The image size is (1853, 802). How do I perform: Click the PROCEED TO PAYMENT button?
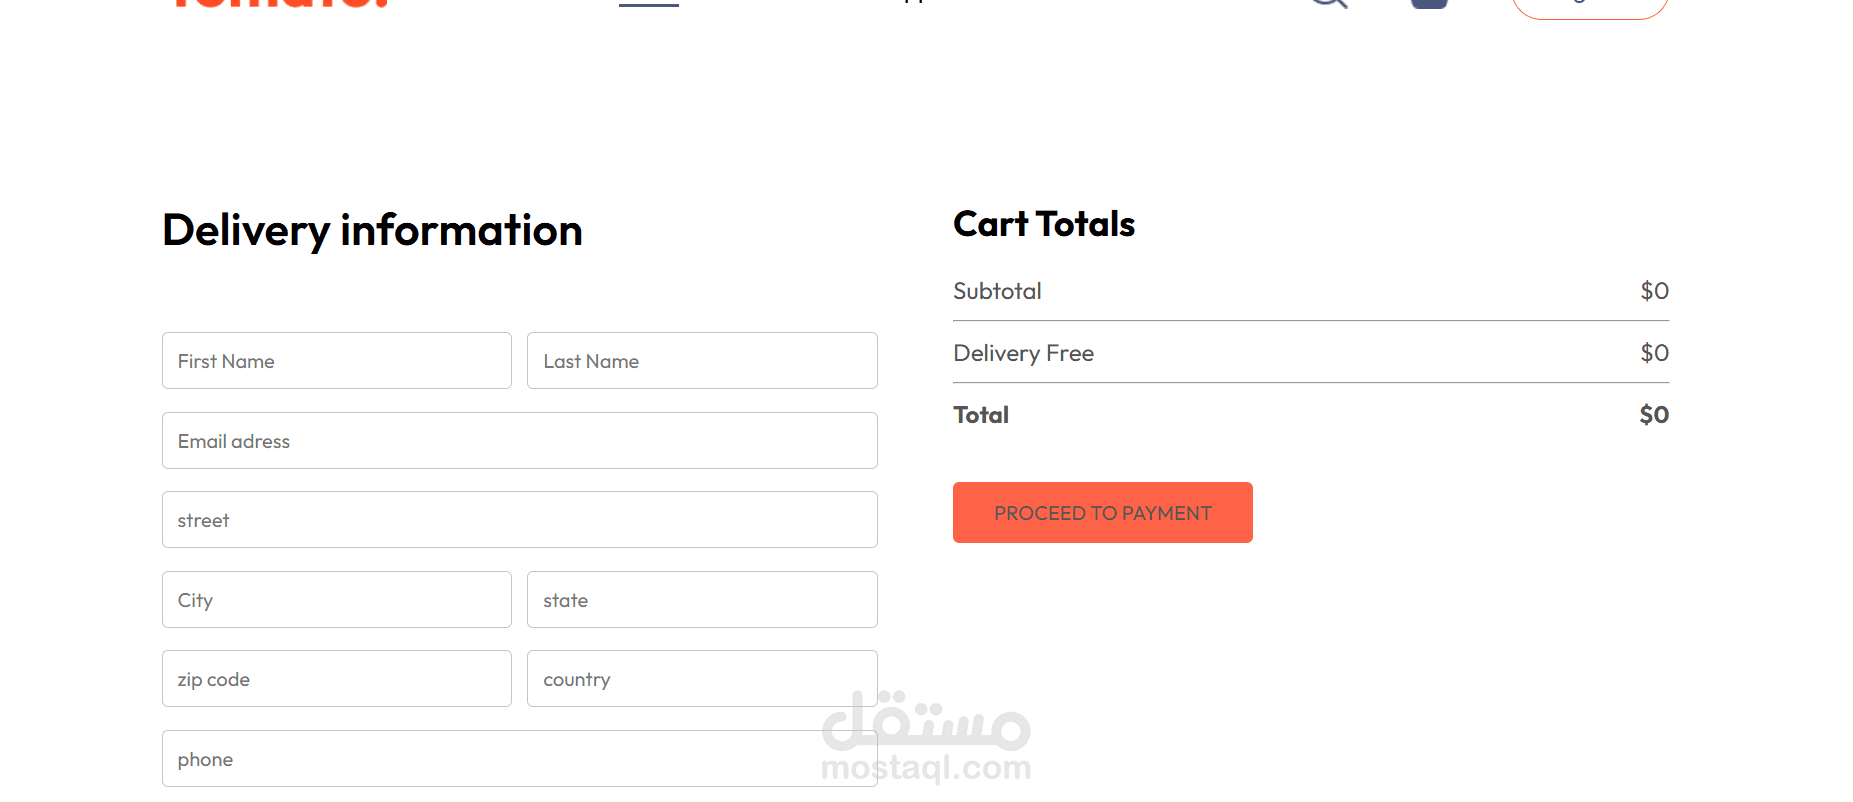1102,513
